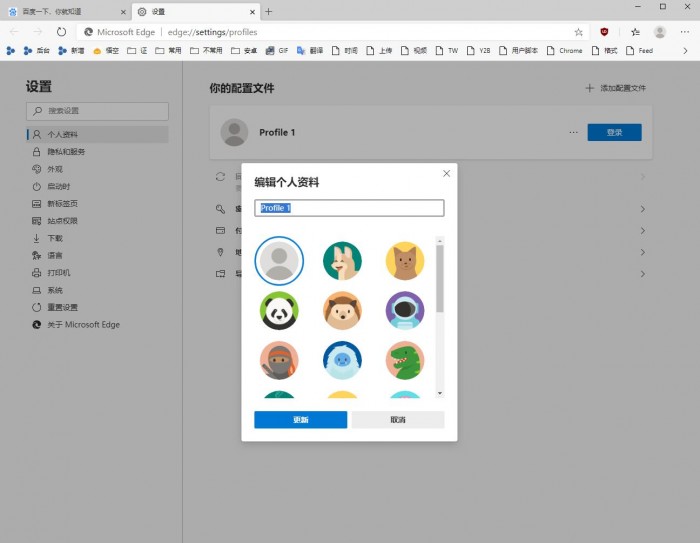Click the star add-to-favorites icon
The width and height of the screenshot is (700, 543).
[579, 32]
